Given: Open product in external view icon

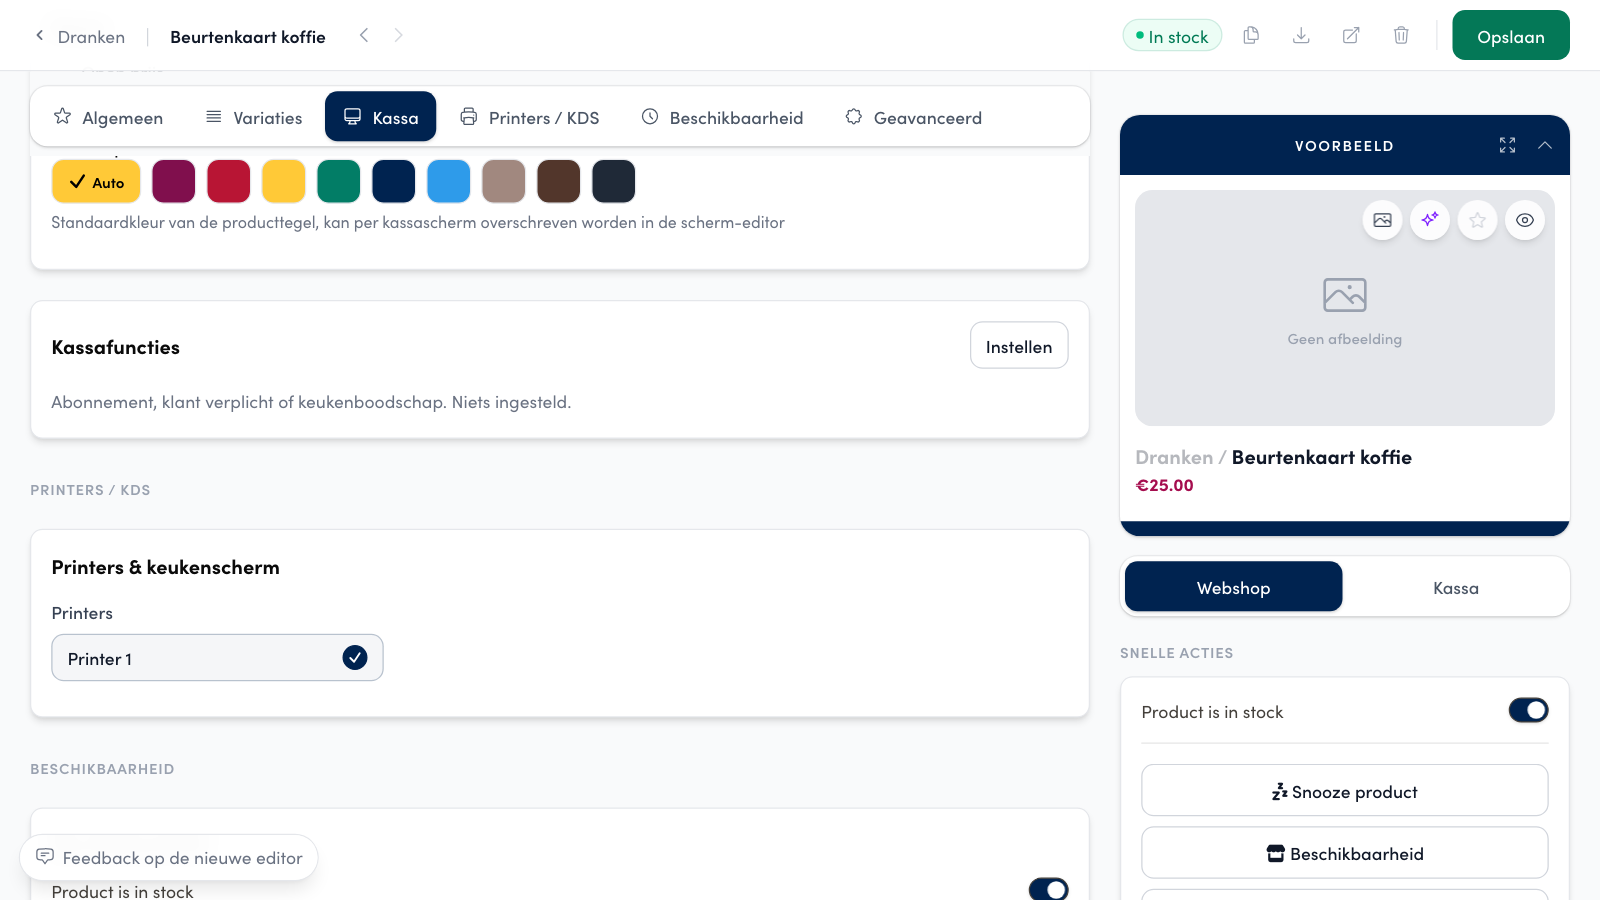Looking at the screenshot, I should [1351, 36].
